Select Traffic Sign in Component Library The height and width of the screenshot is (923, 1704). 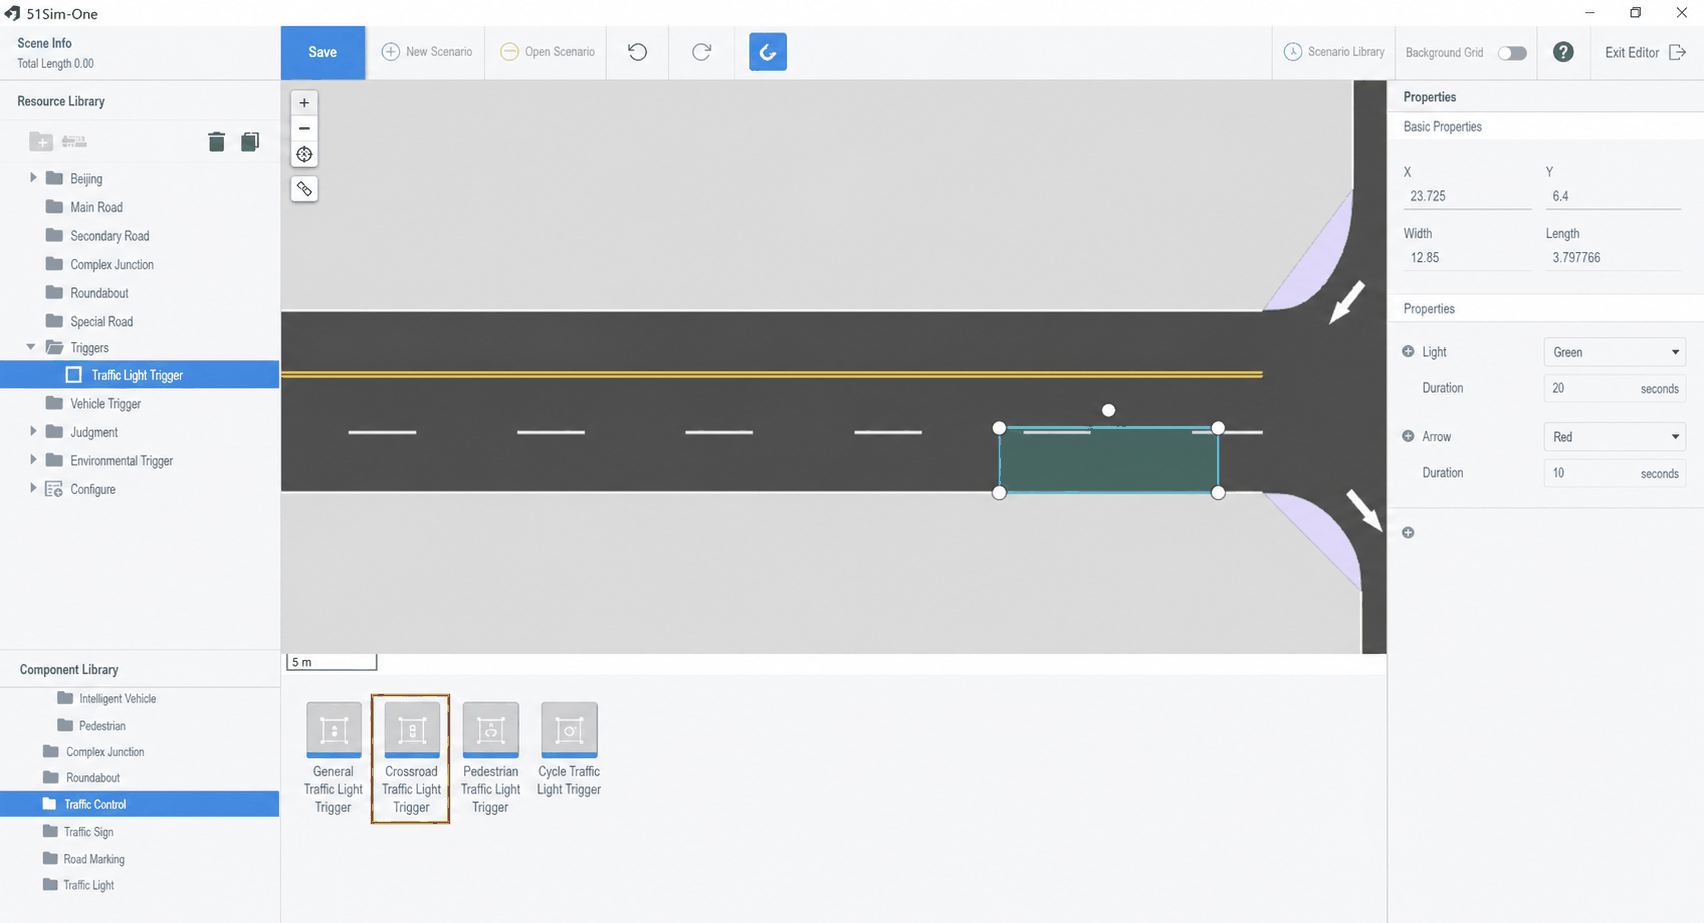(88, 831)
